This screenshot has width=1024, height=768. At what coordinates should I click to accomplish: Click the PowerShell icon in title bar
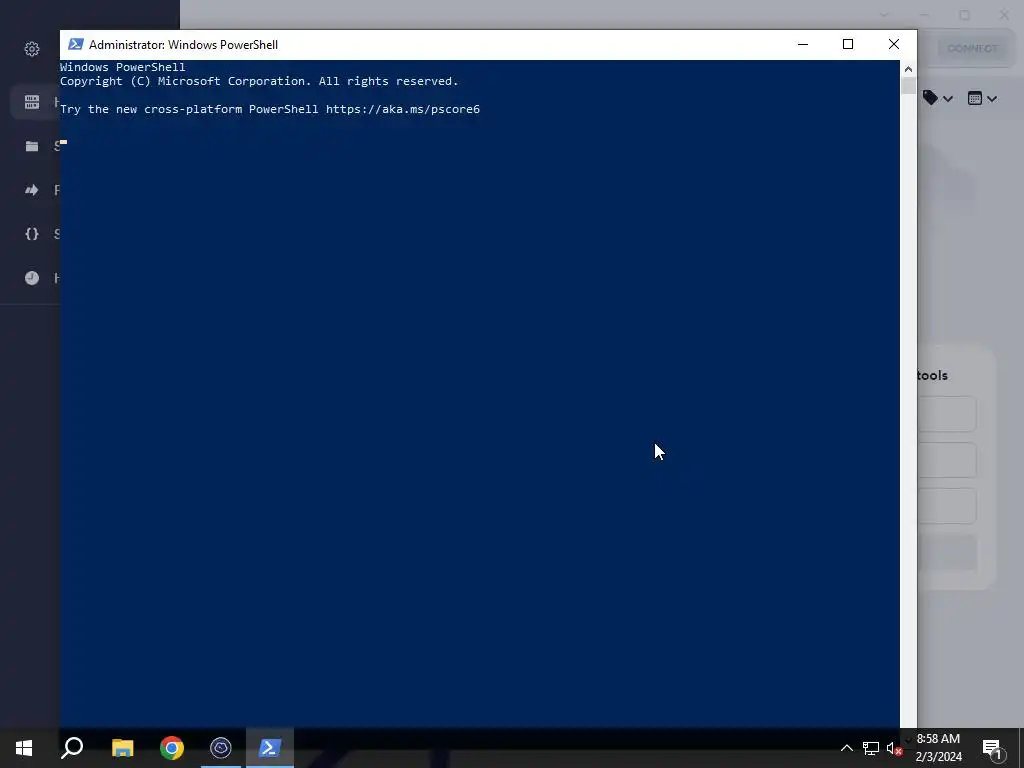pos(76,44)
